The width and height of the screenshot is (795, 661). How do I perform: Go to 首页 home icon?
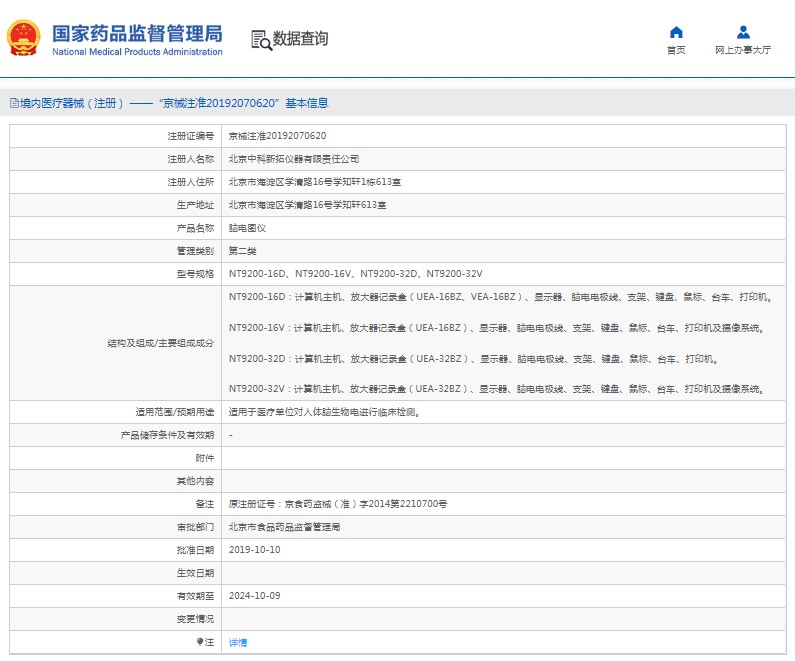[x=676, y=32]
